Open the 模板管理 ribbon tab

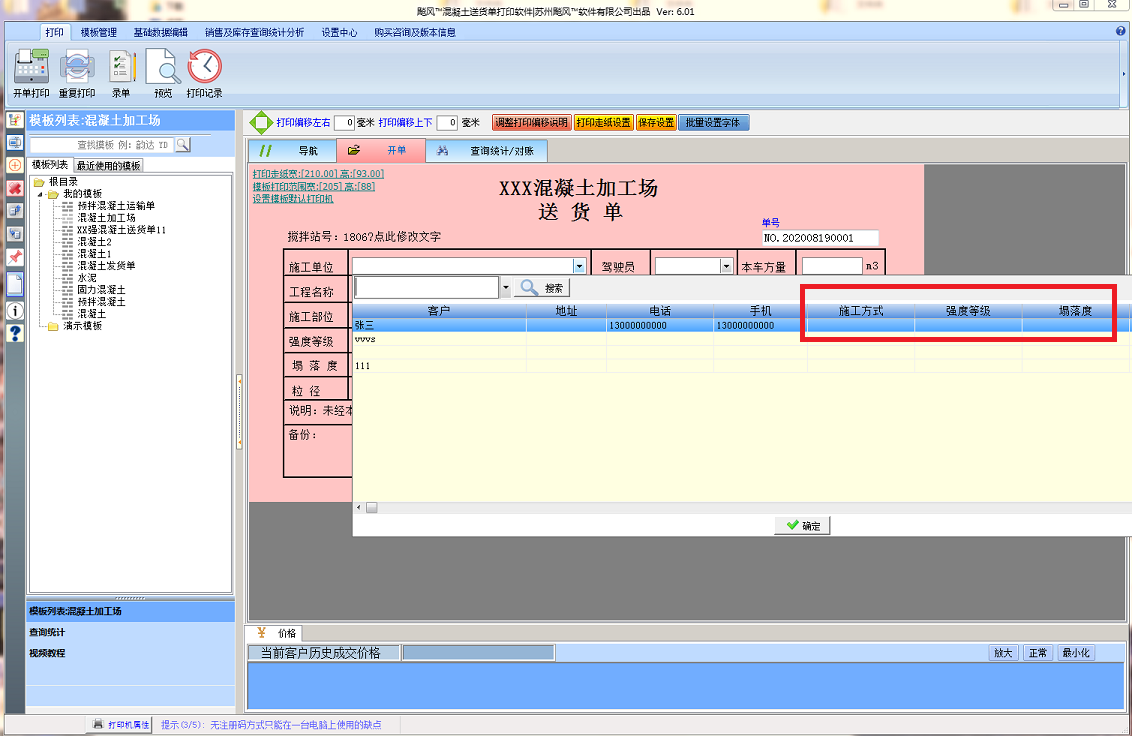point(99,32)
